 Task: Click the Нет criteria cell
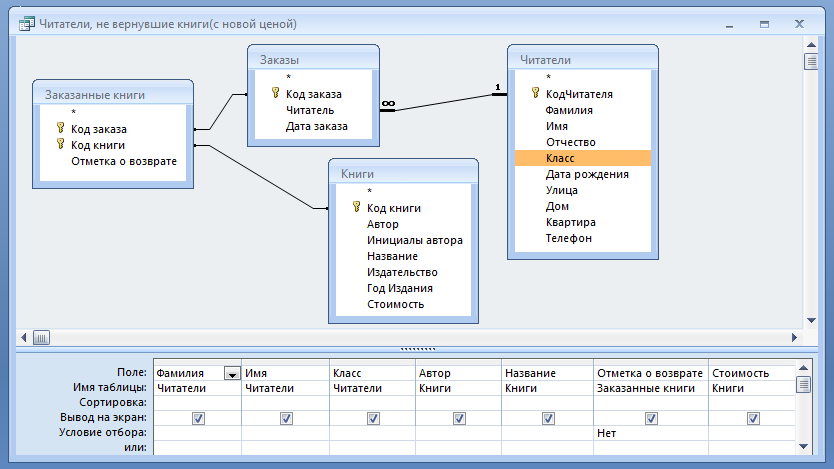pos(650,433)
